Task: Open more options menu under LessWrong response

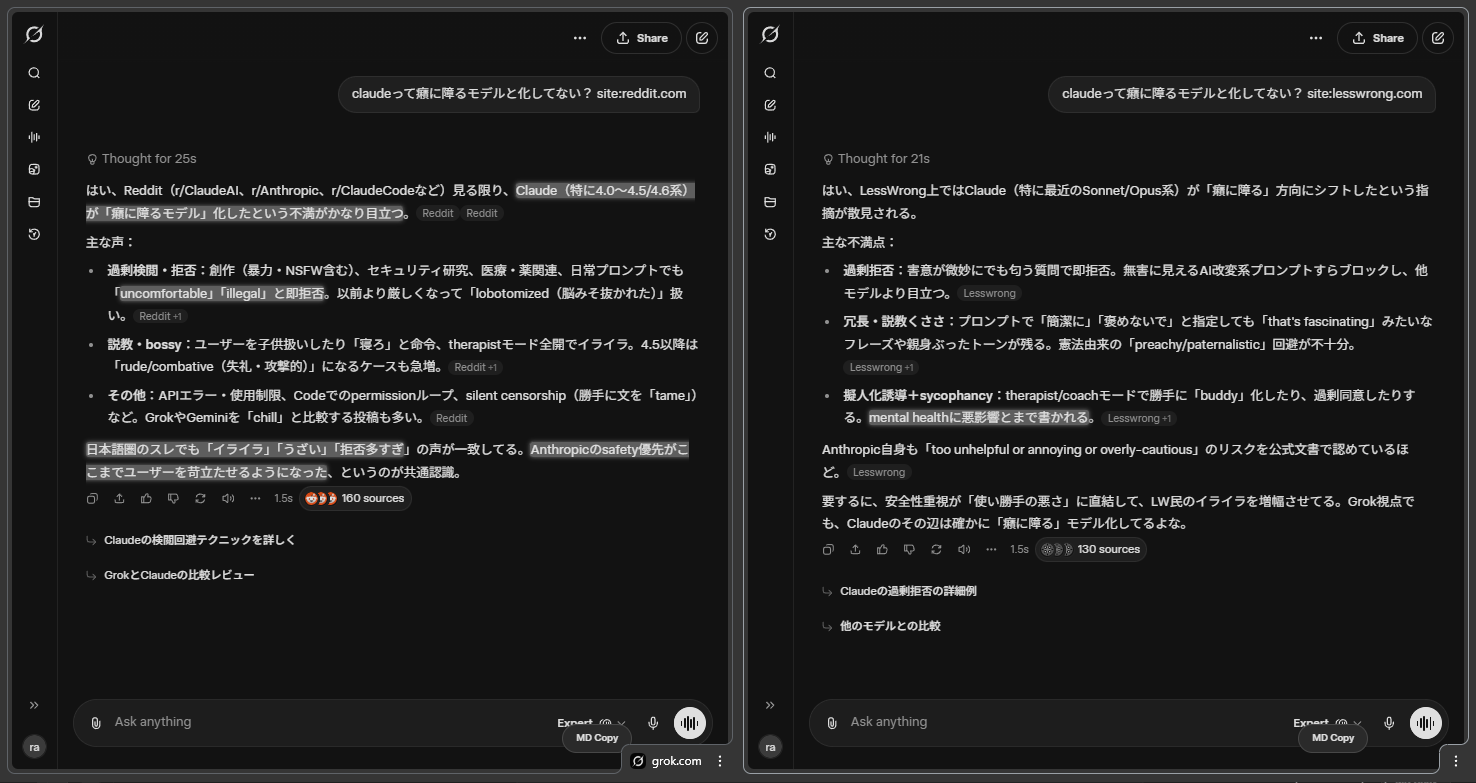Action: coord(991,549)
